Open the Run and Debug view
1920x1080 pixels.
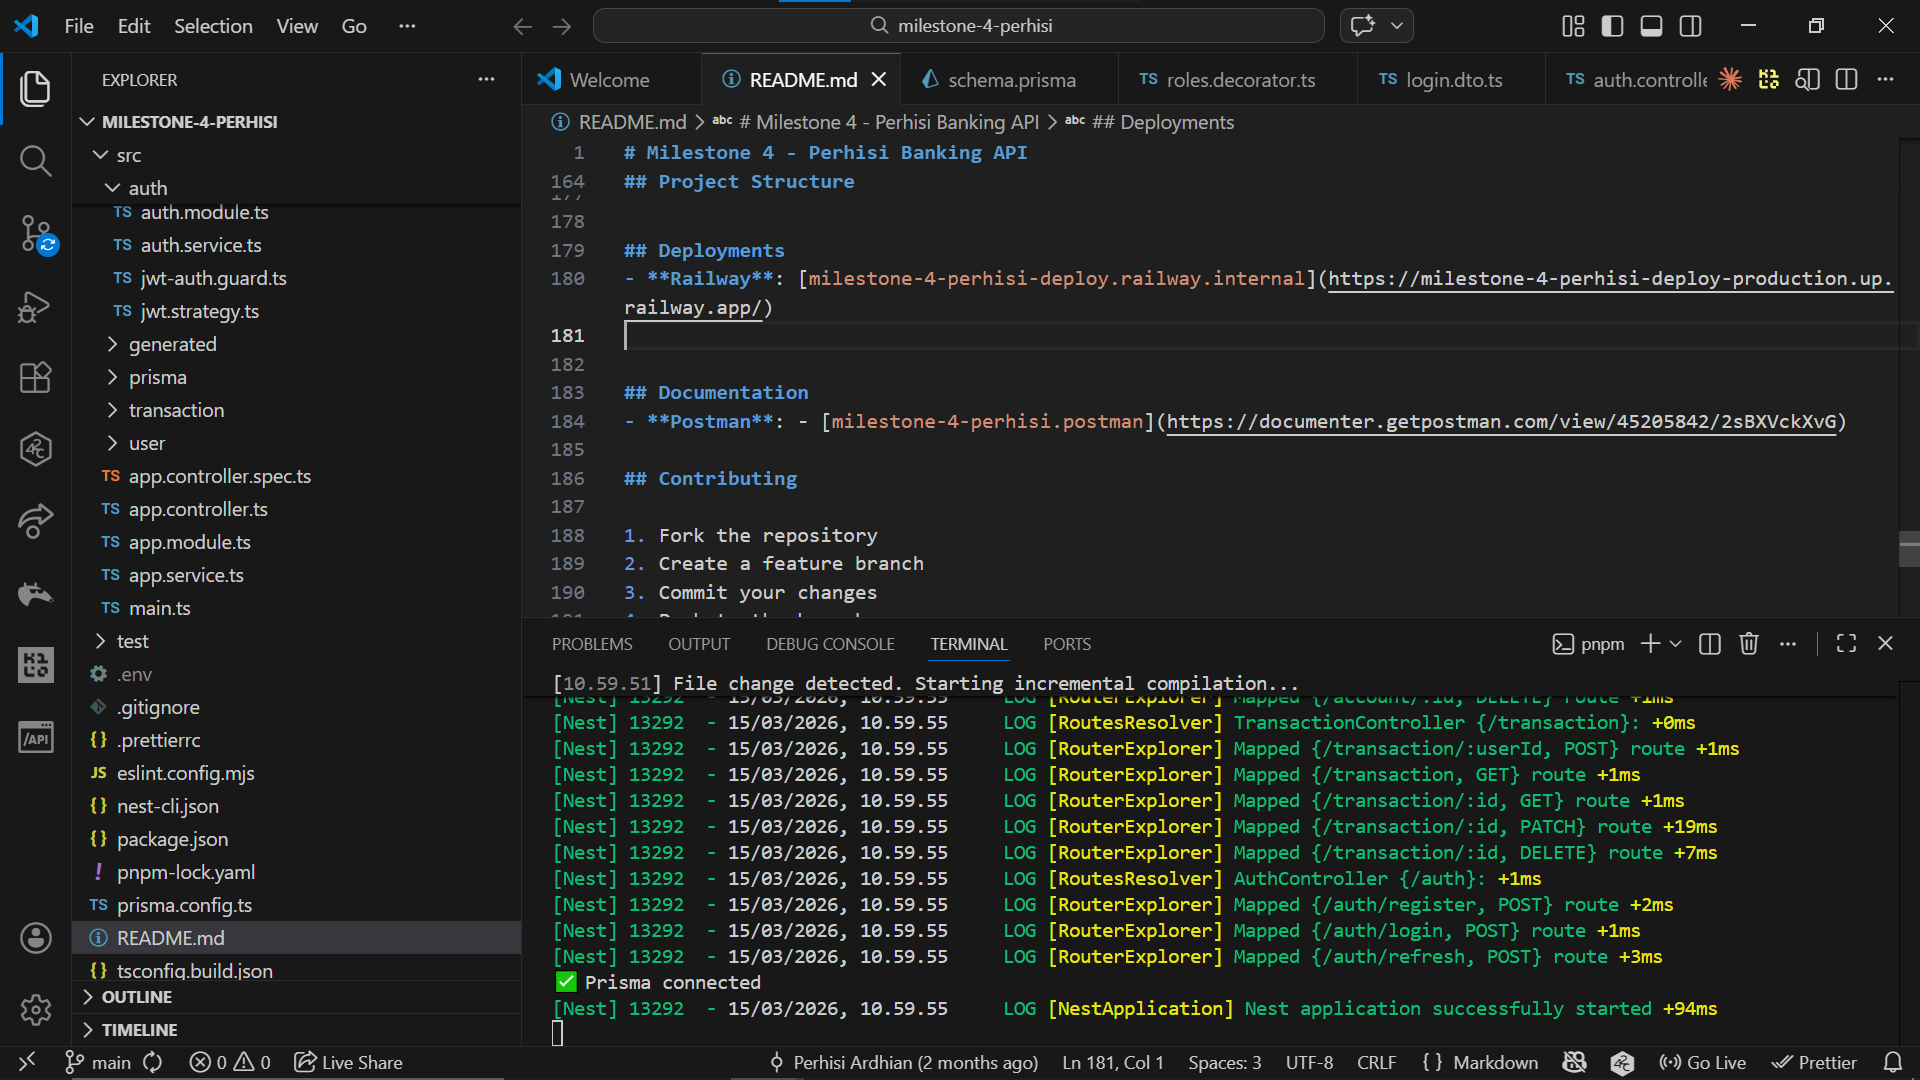(36, 306)
